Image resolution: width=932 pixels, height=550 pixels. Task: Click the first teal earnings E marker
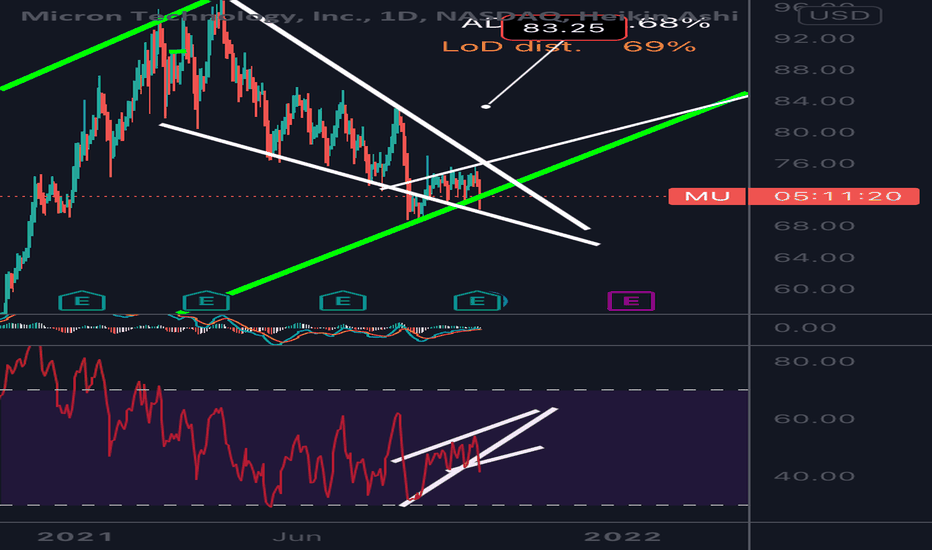tap(82, 301)
